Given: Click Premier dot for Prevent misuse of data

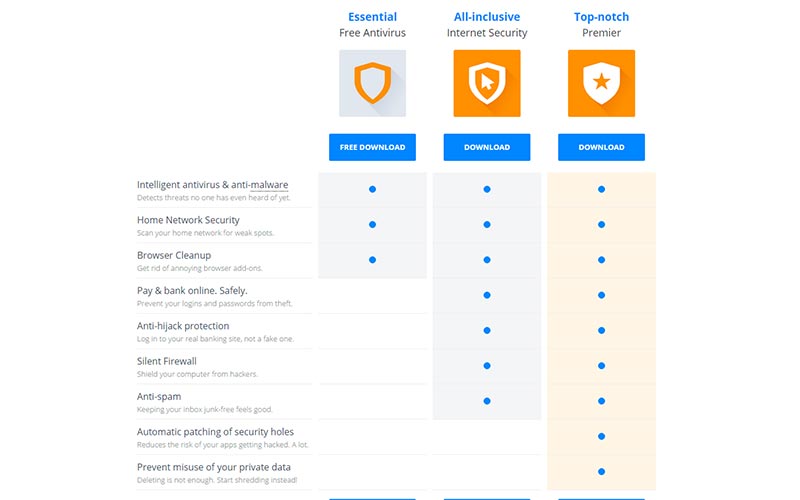Looking at the screenshot, I should tap(602, 471).
